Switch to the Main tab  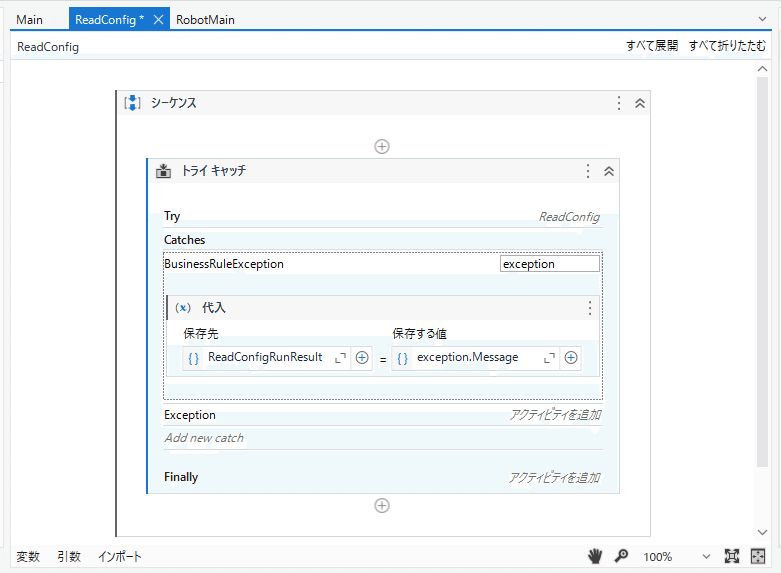pos(29,20)
